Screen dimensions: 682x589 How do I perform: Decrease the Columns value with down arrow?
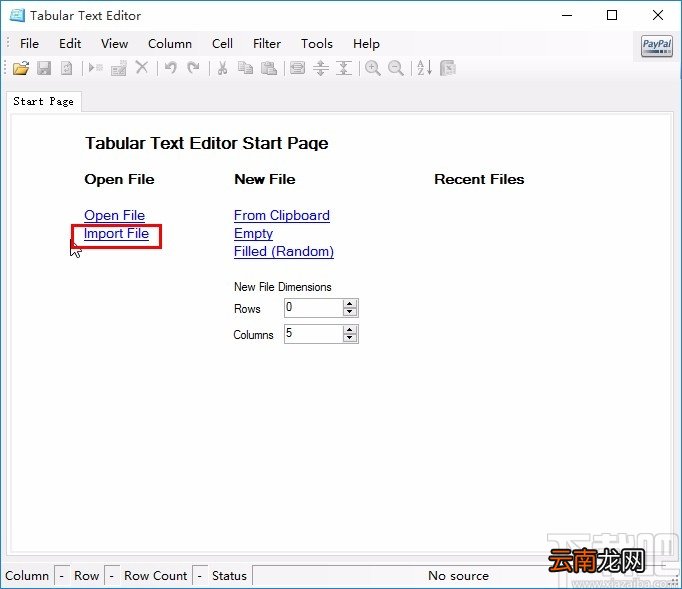pyautogui.click(x=350, y=338)
